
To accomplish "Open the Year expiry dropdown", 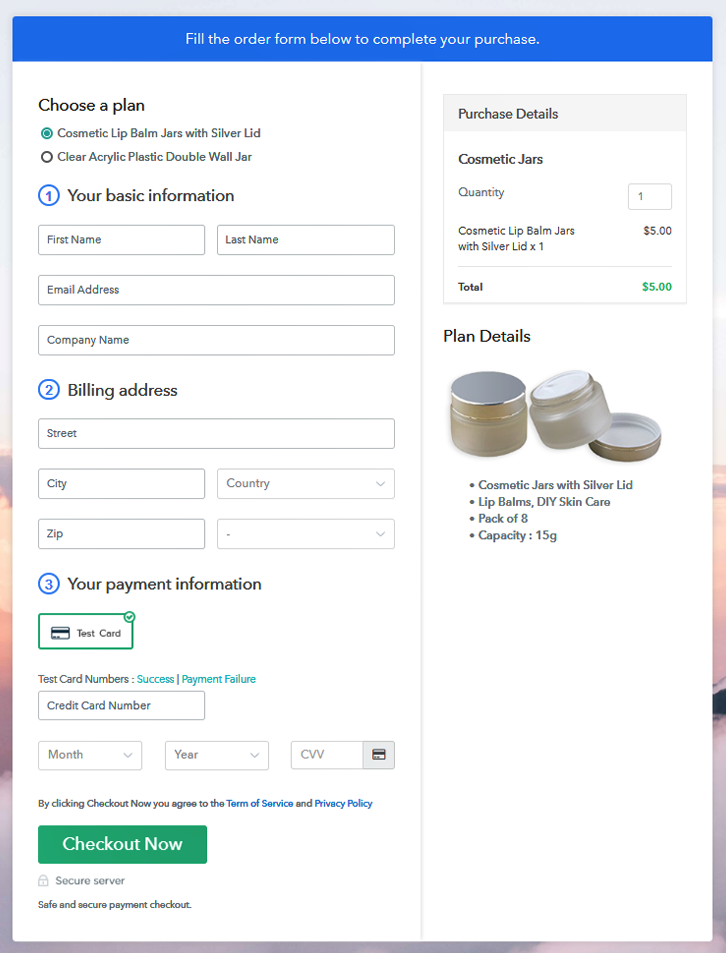I will [x=216, y=755].
